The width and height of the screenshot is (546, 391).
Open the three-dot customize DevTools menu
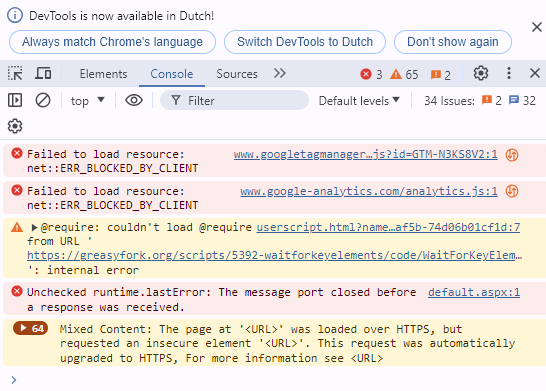tap(509, 73)
